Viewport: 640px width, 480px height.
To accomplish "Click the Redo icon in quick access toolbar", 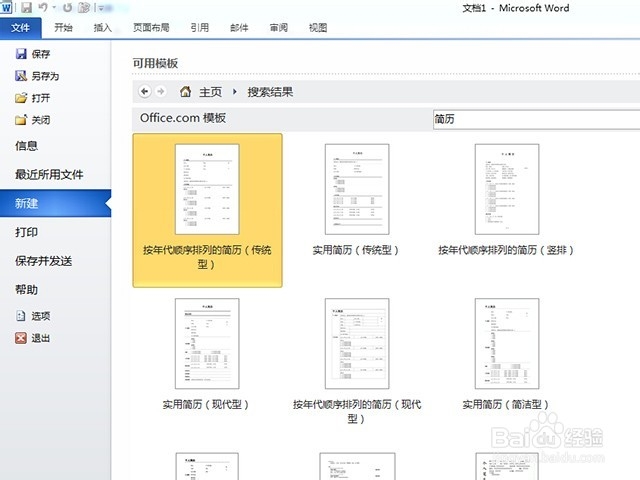I will click(x=67, y=7).
